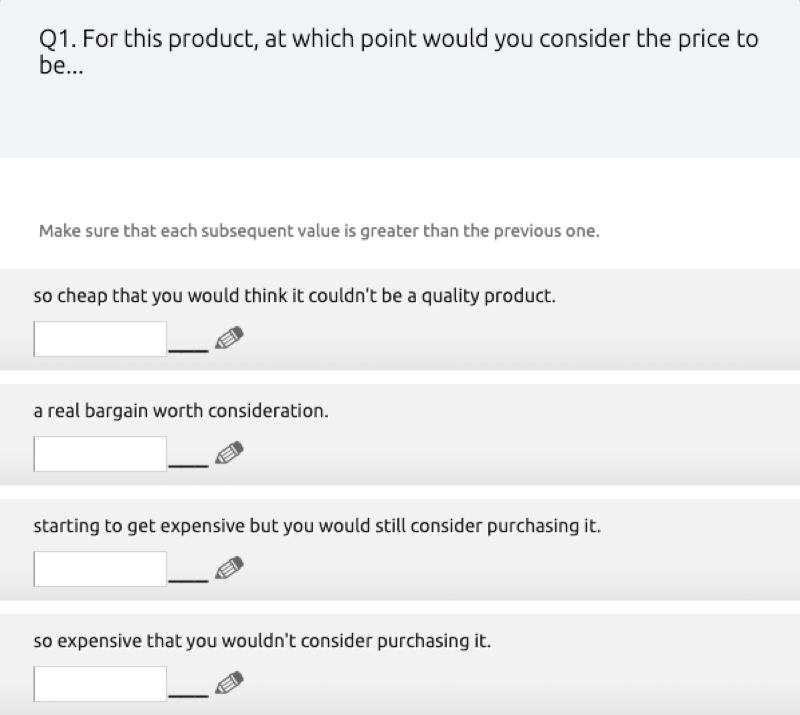Click the 'Make sure that each subsequent value' note

point(319,231)
